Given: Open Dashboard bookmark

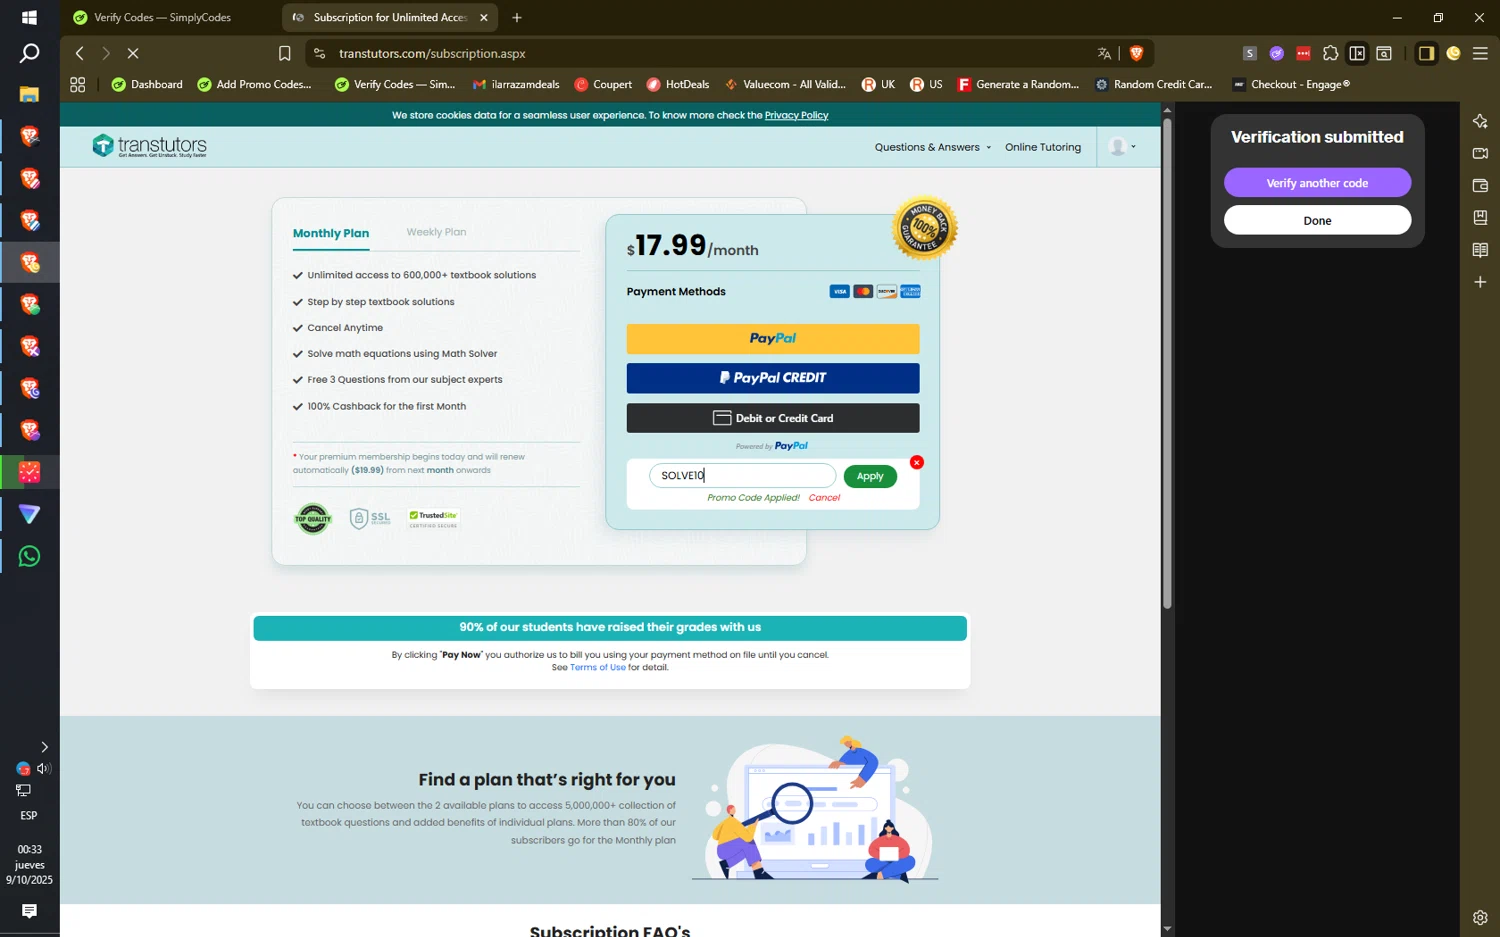Looking at the screenshot, I should coord(147,85).
